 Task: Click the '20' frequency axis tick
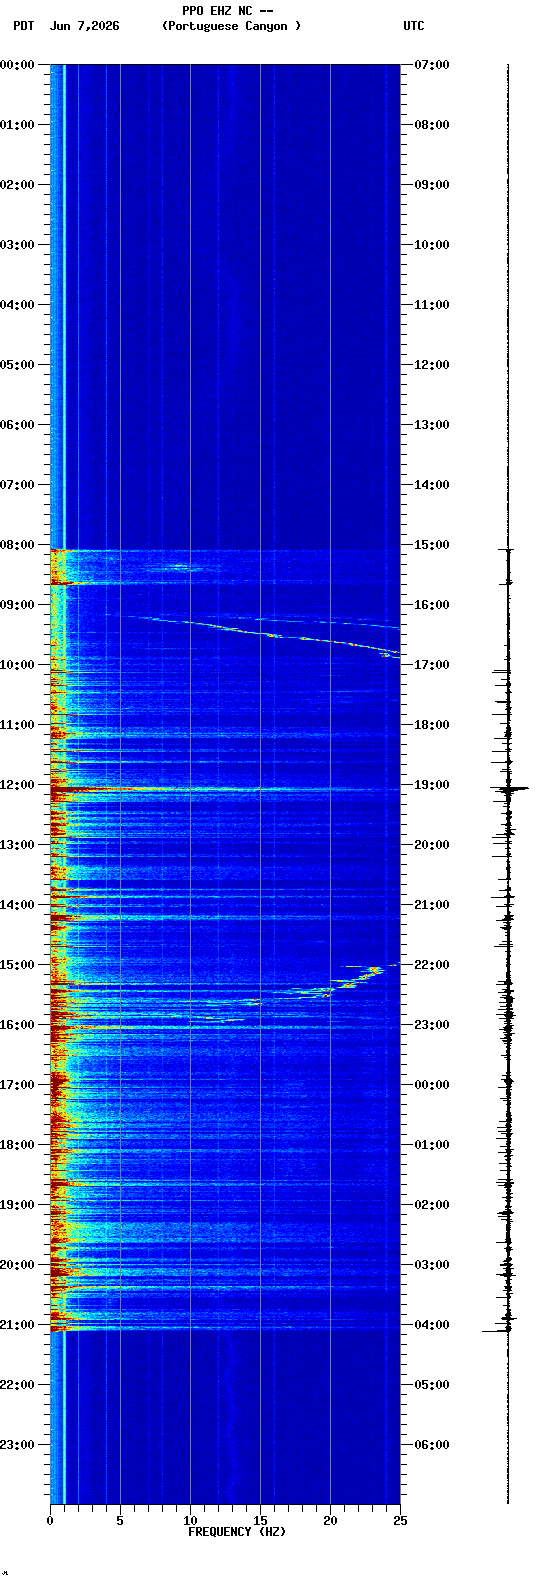coord(330,1521)
